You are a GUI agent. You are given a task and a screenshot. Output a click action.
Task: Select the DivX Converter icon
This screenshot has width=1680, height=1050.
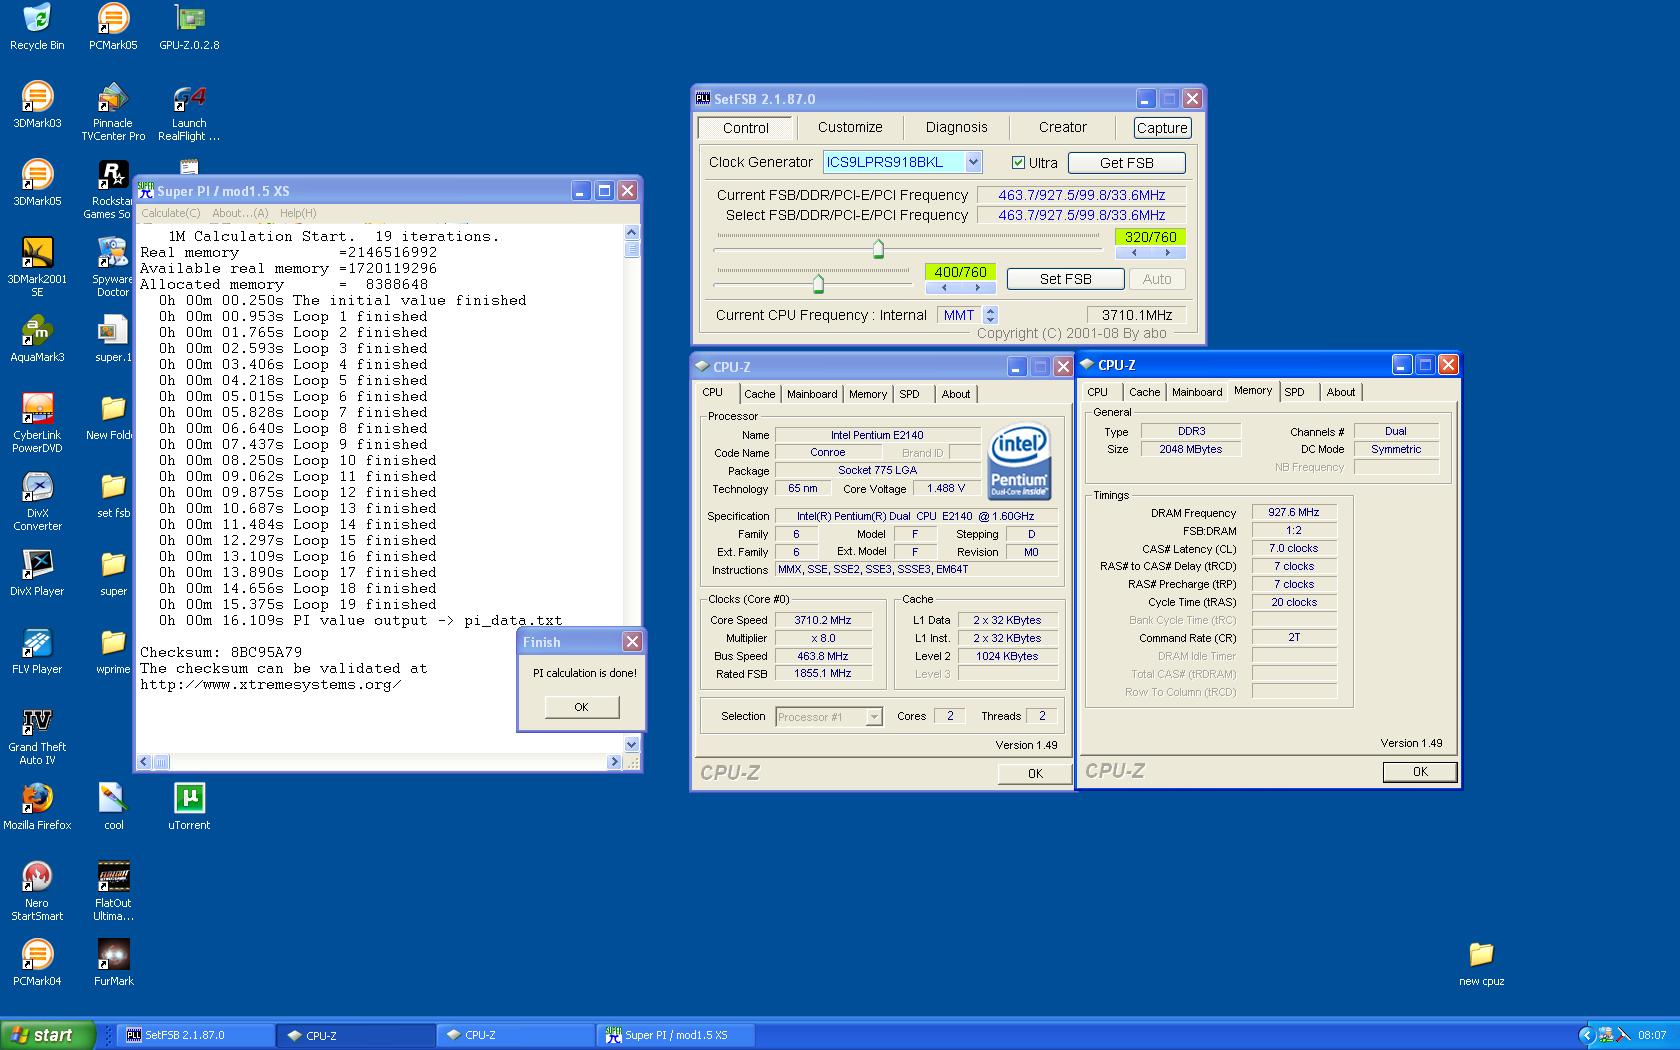point(37,501)
